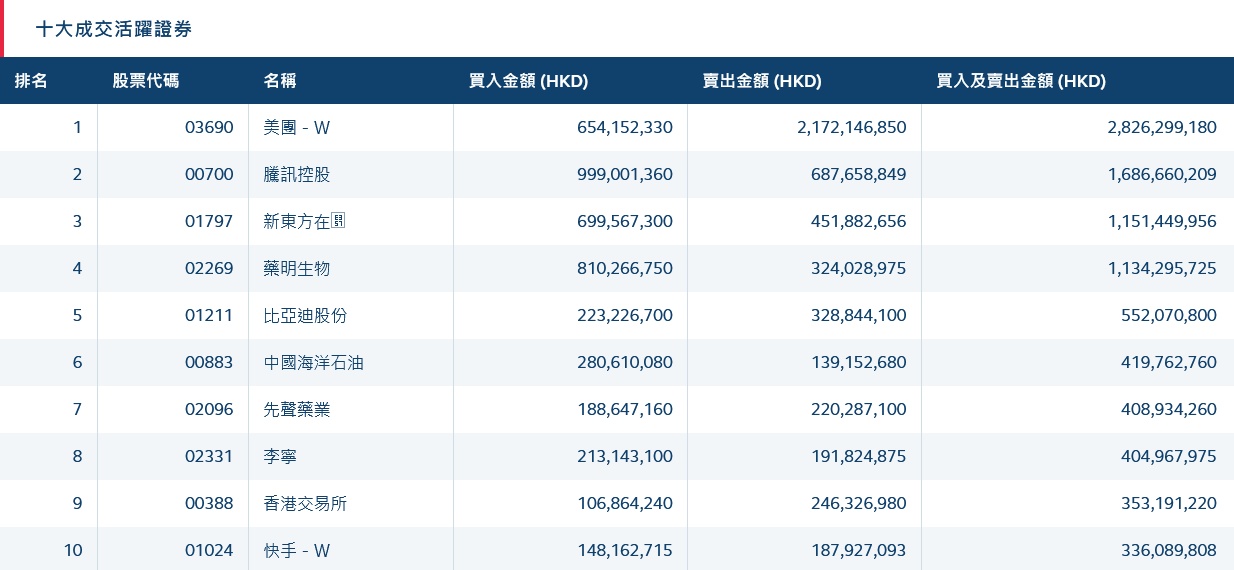Image resolution: width=1234 pixels, height=570 pixels.
Task: Select sell amount 687,658,849
Action: pos(859,174)
